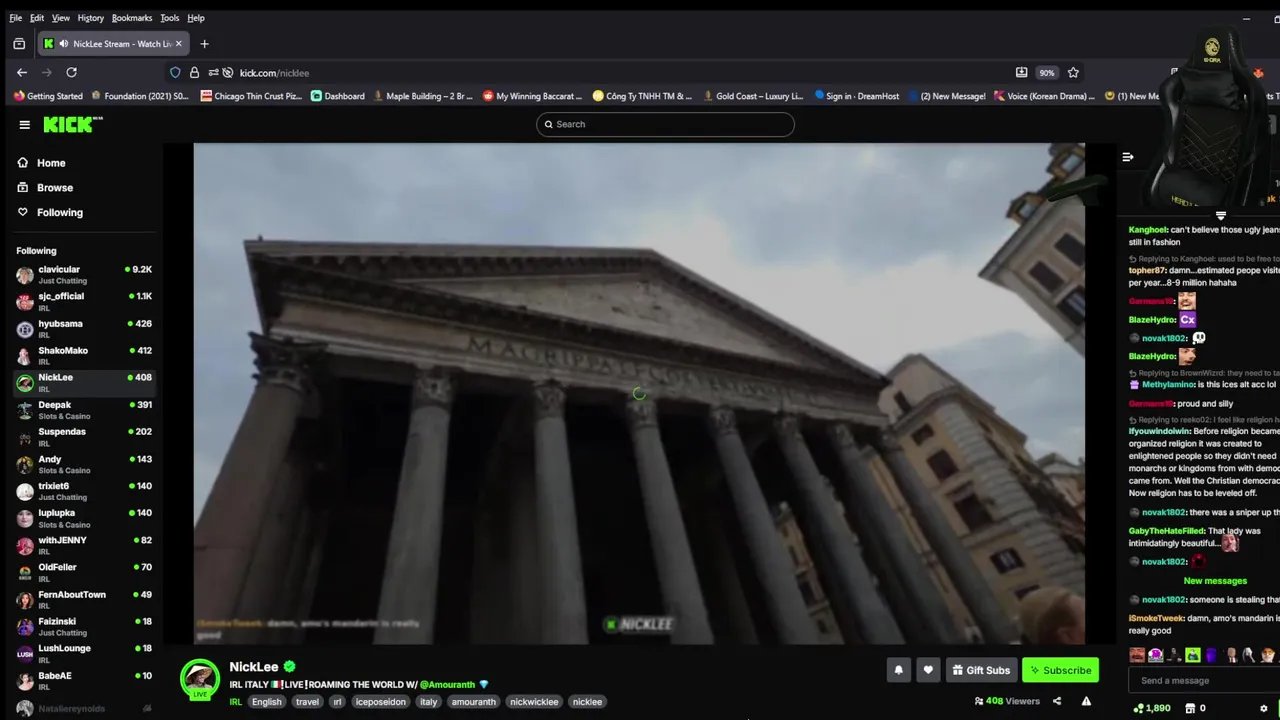This screenshot has height=720, width=1280.
Task: Open Sign in - DreamHost bookmark
Action: (857, 96)
